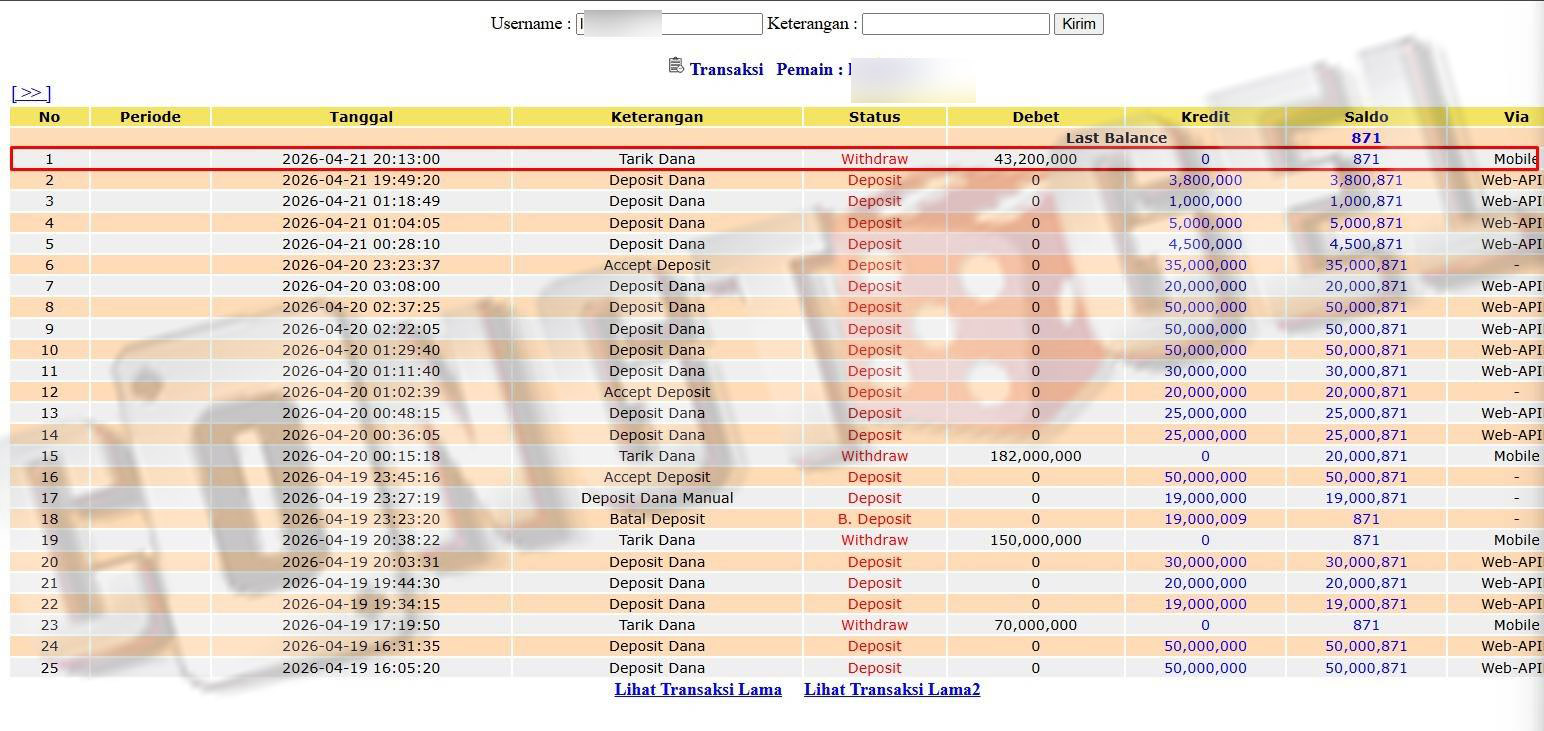Viewport: 1544px width, 731px height.
Task: Click the Username input field
Action: click(x=669, y=24)
